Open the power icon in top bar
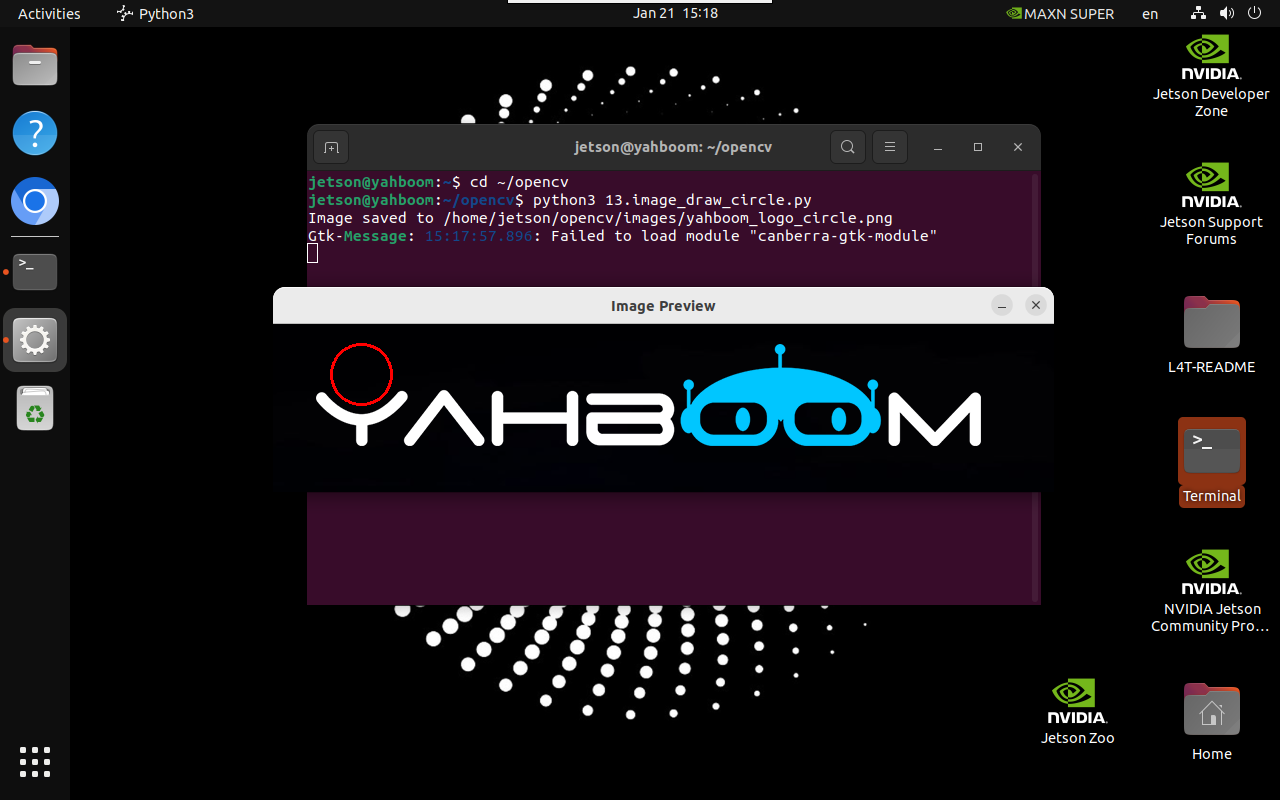1280x800 pixels. coord(1254,13)
